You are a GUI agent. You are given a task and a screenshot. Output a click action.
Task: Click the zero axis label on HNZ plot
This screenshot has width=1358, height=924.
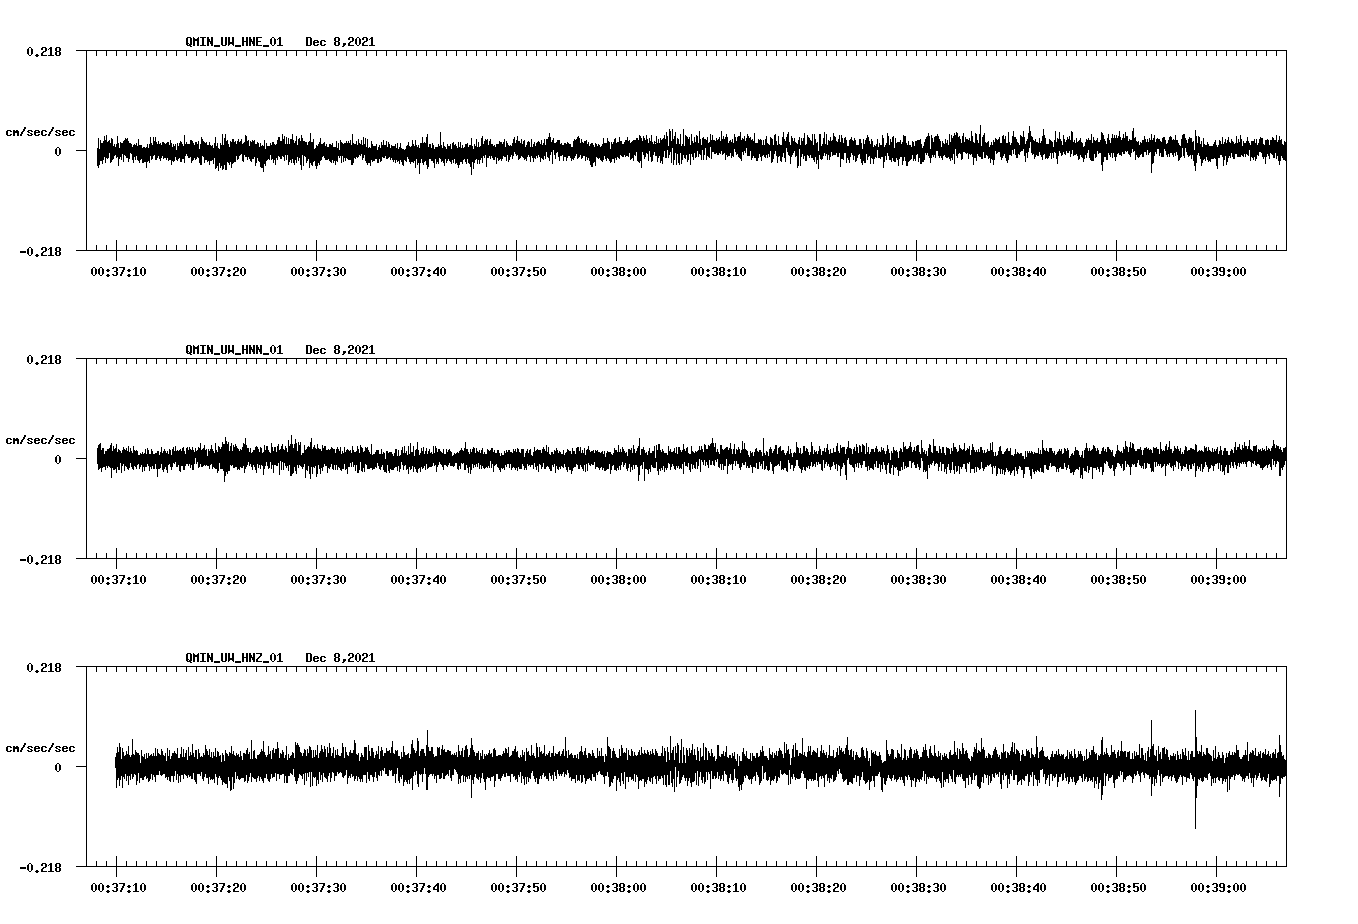coord(57,767)
